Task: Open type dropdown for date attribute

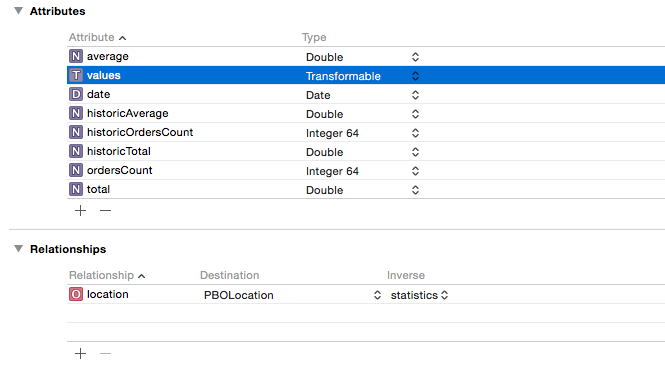Action: coord(415,95)
